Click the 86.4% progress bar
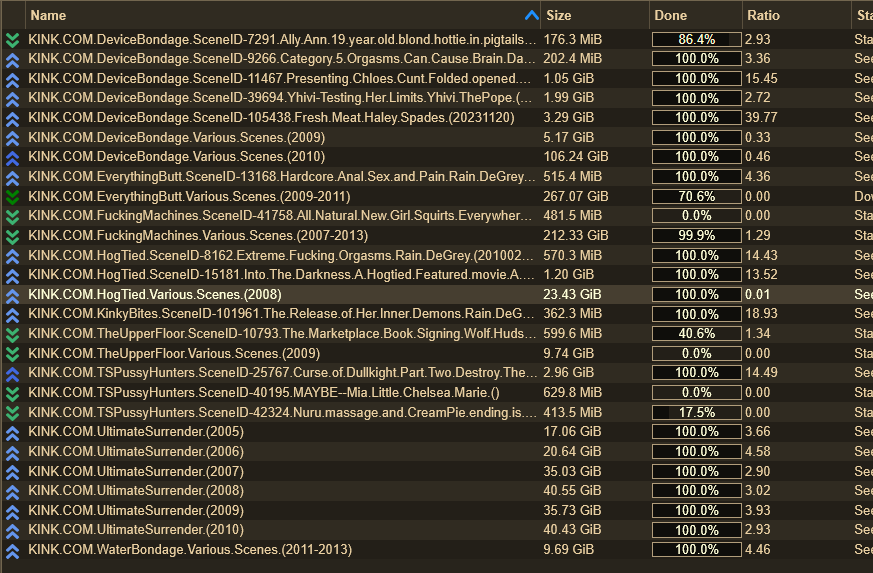This screenshot has height=573, width=873. pos(696,39)
